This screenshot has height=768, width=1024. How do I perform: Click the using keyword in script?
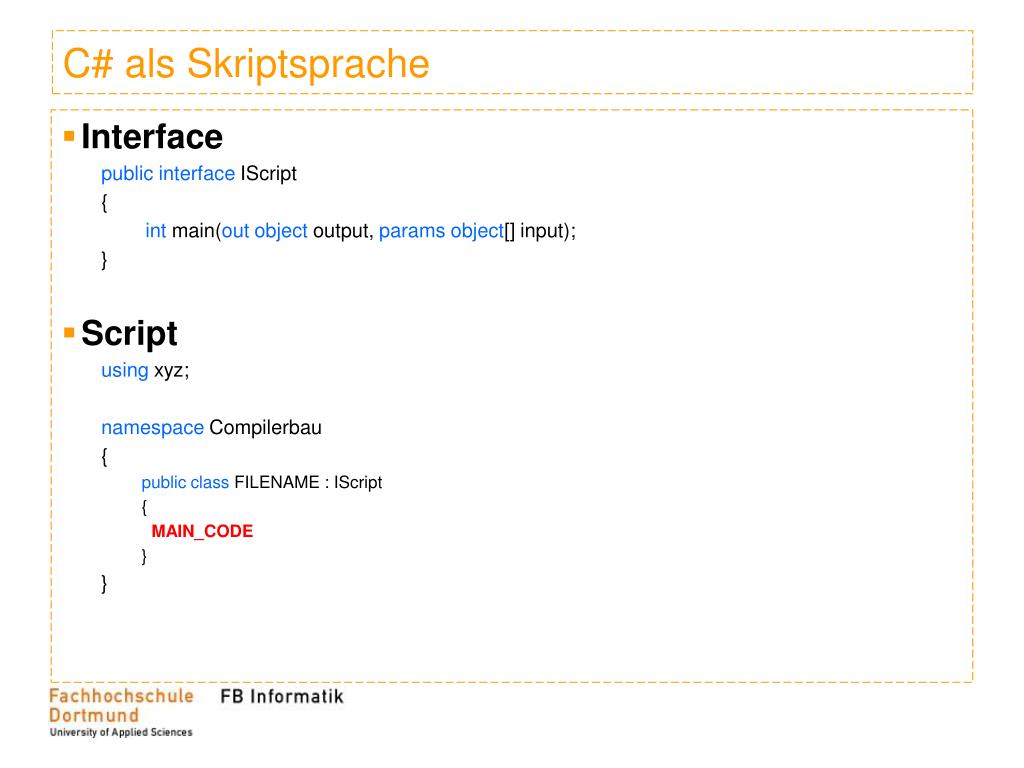pyautogui.click(x=125, y=371)
